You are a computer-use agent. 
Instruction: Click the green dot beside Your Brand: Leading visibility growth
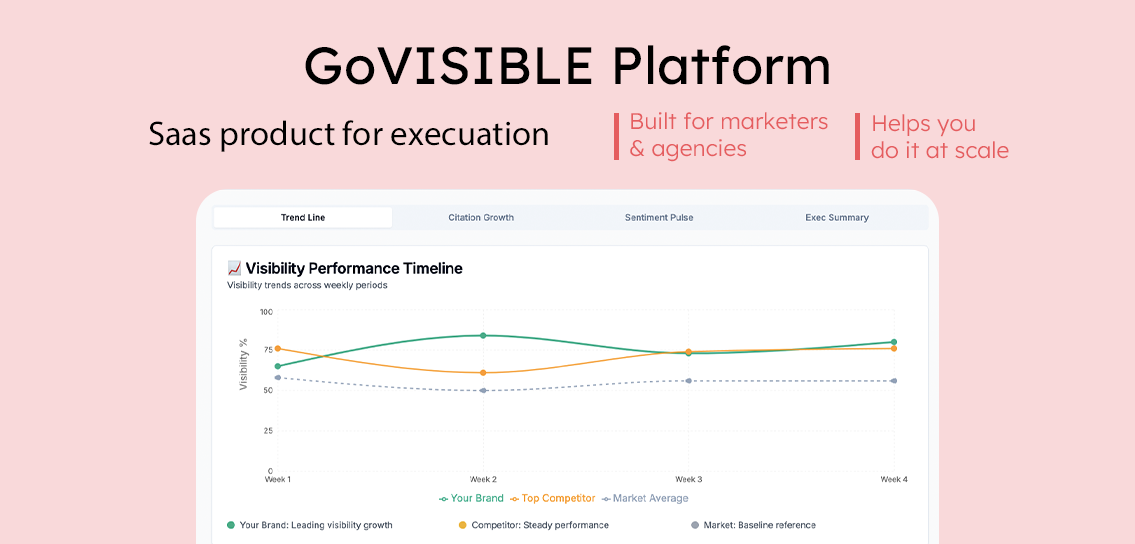[x=231, y=525]
